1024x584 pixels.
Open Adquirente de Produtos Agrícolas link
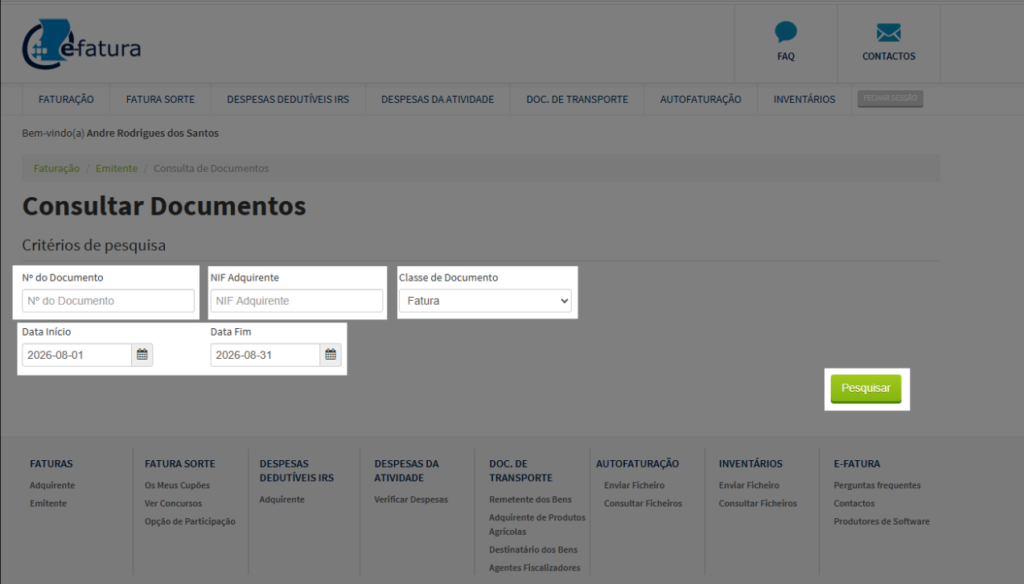[x=537, y=524]
